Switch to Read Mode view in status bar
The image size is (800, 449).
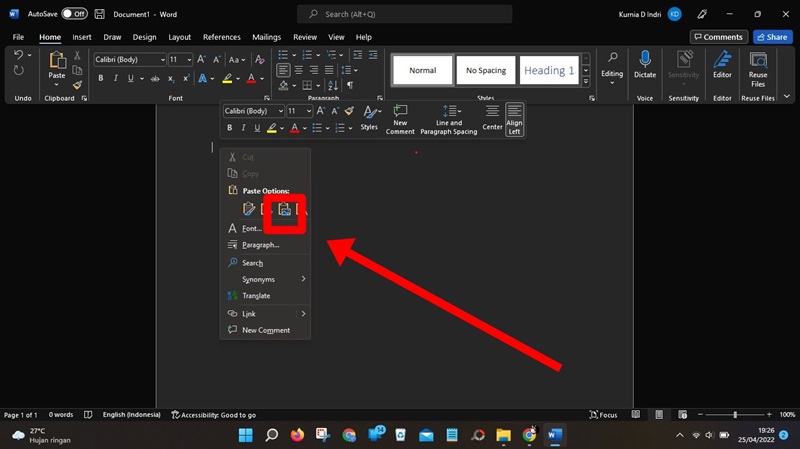point(636,415)
